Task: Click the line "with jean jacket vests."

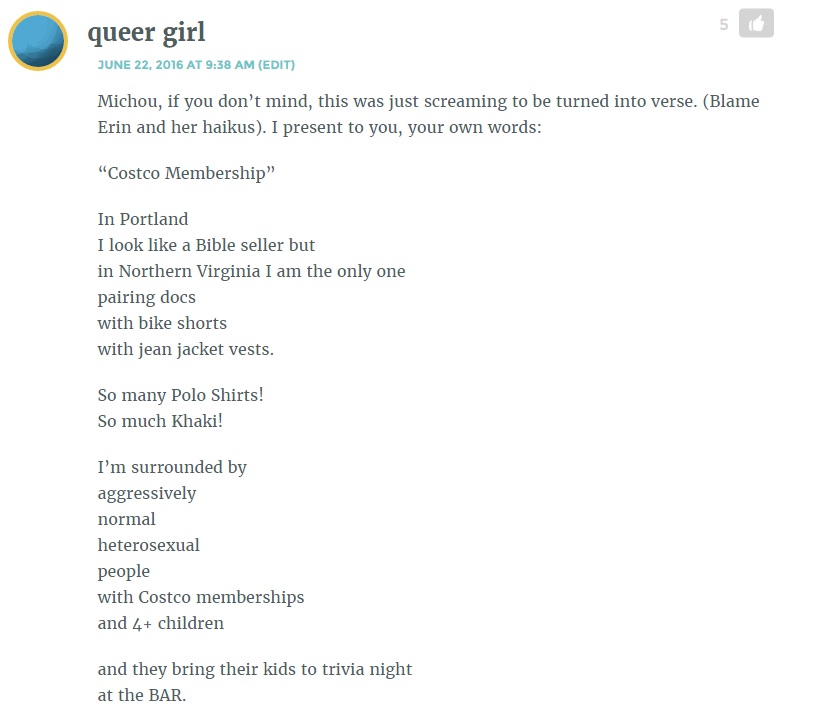Action: point(186,349)
